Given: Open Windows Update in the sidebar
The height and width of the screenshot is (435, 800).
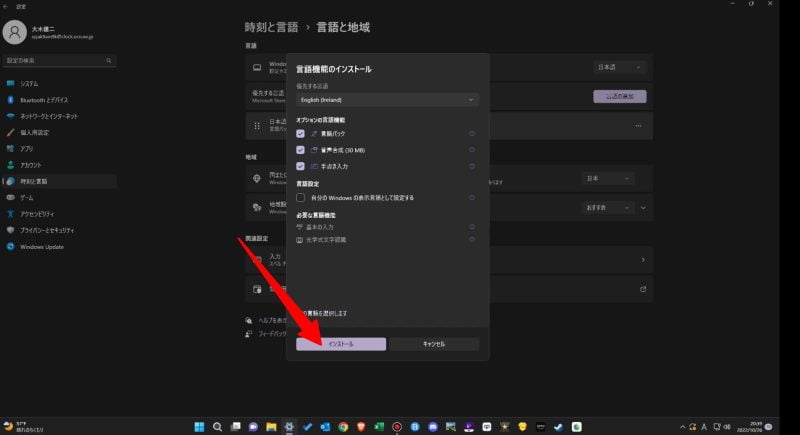Looking at the screenshot, I should point(42,247).
